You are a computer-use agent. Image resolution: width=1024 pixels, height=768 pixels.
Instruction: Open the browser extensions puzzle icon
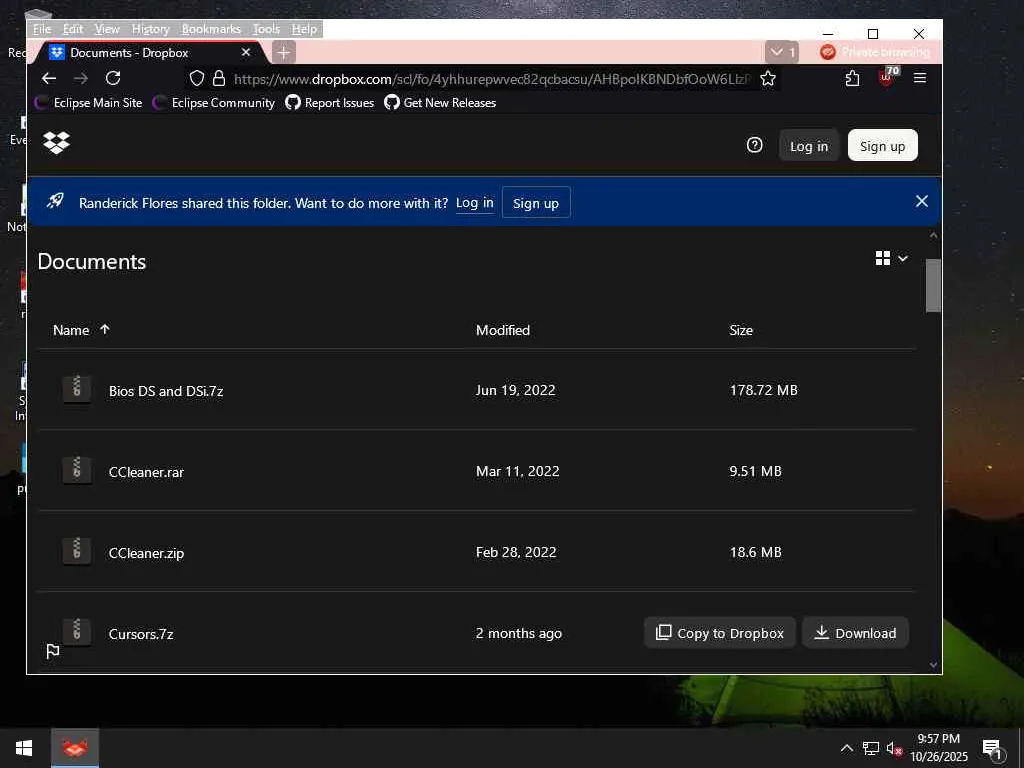(852, 78)
